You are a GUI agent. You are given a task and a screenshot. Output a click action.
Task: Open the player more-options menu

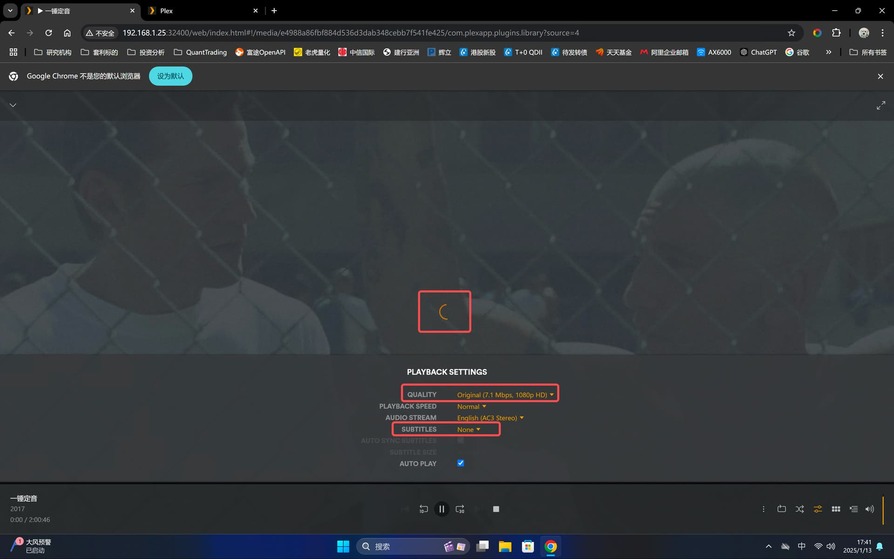[x=763, y=509]
